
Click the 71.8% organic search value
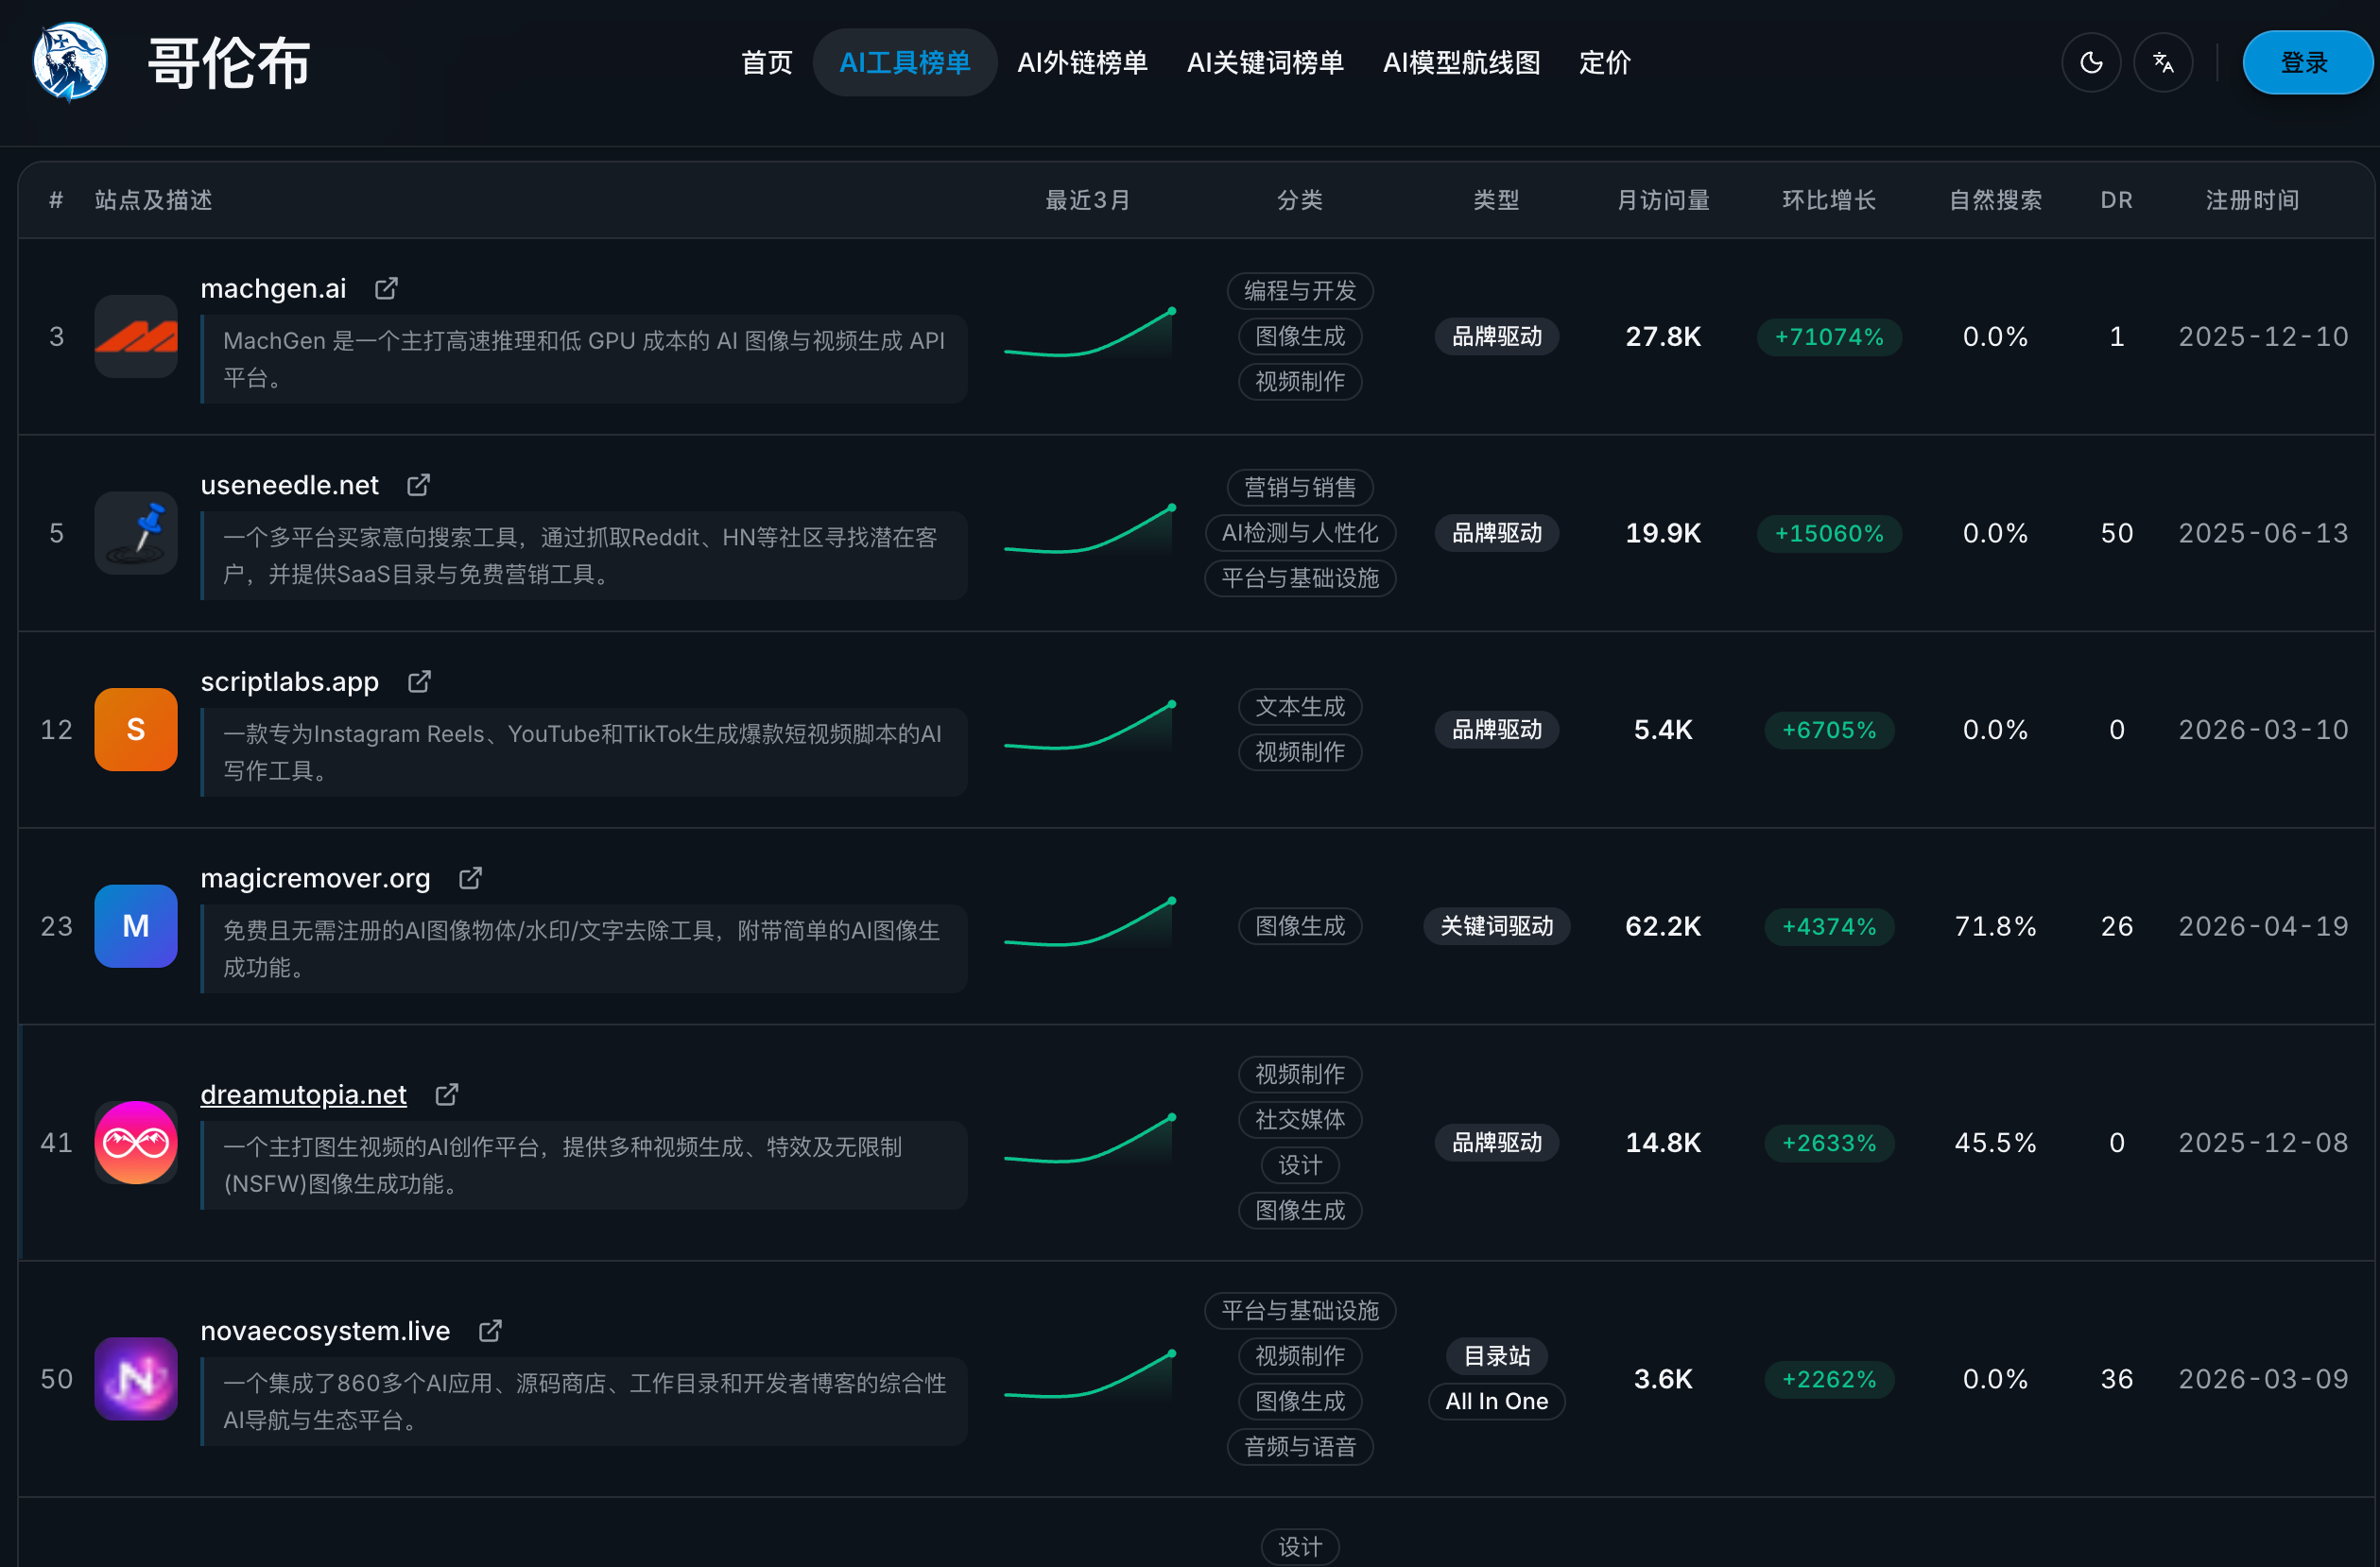[x=1995, y=926]
